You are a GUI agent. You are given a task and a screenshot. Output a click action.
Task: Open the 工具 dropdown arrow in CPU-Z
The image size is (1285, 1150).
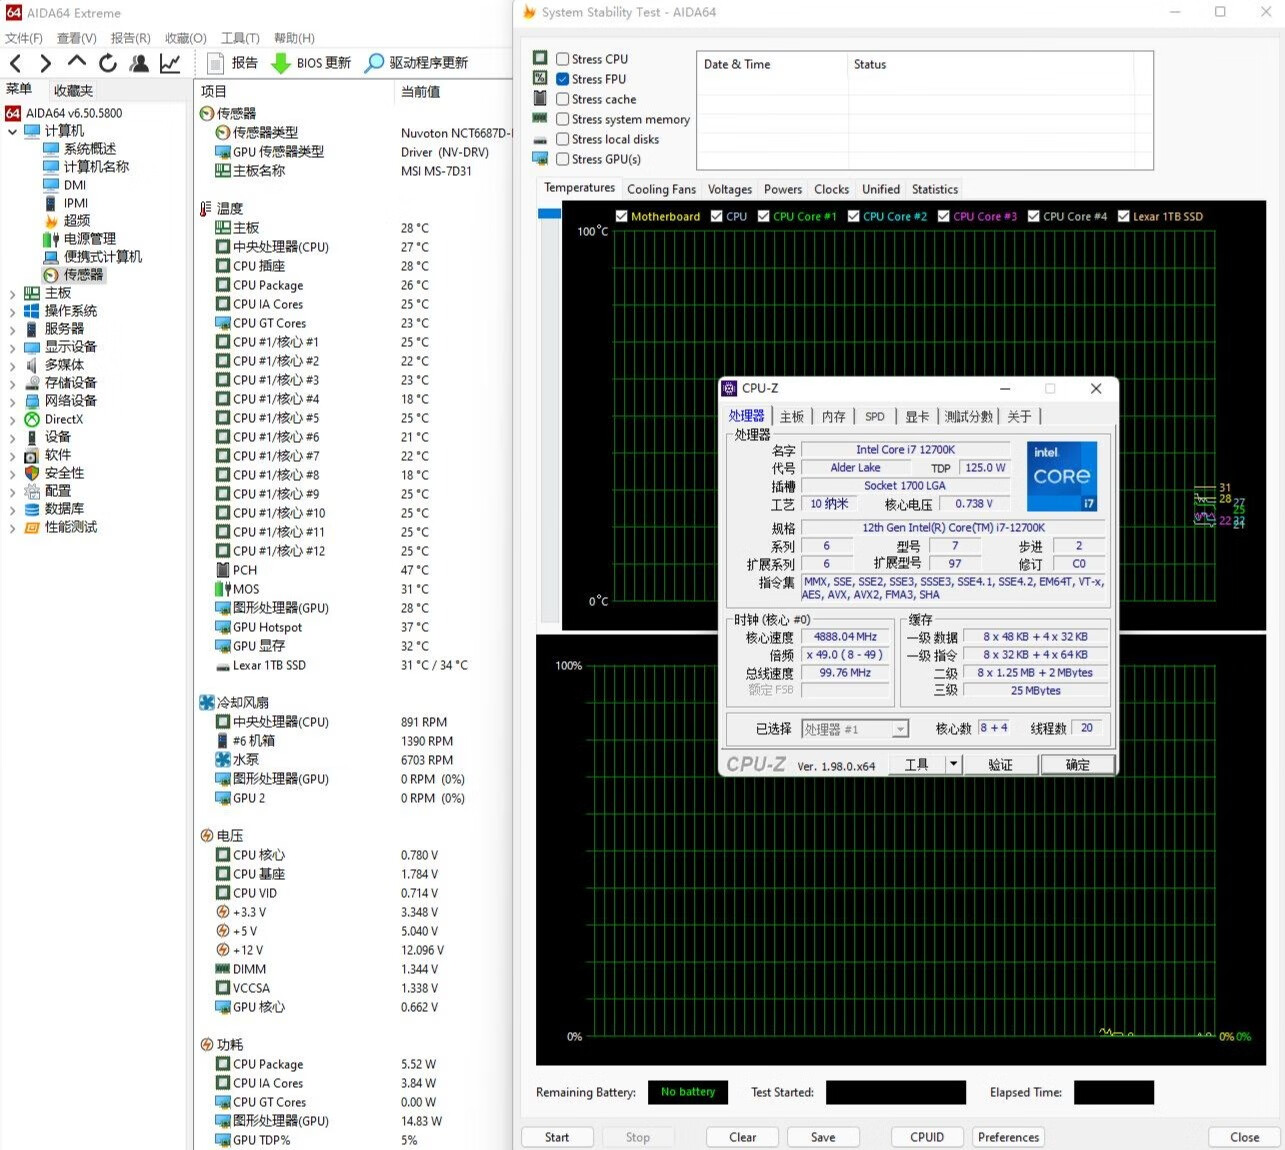(x=953, y=764)
